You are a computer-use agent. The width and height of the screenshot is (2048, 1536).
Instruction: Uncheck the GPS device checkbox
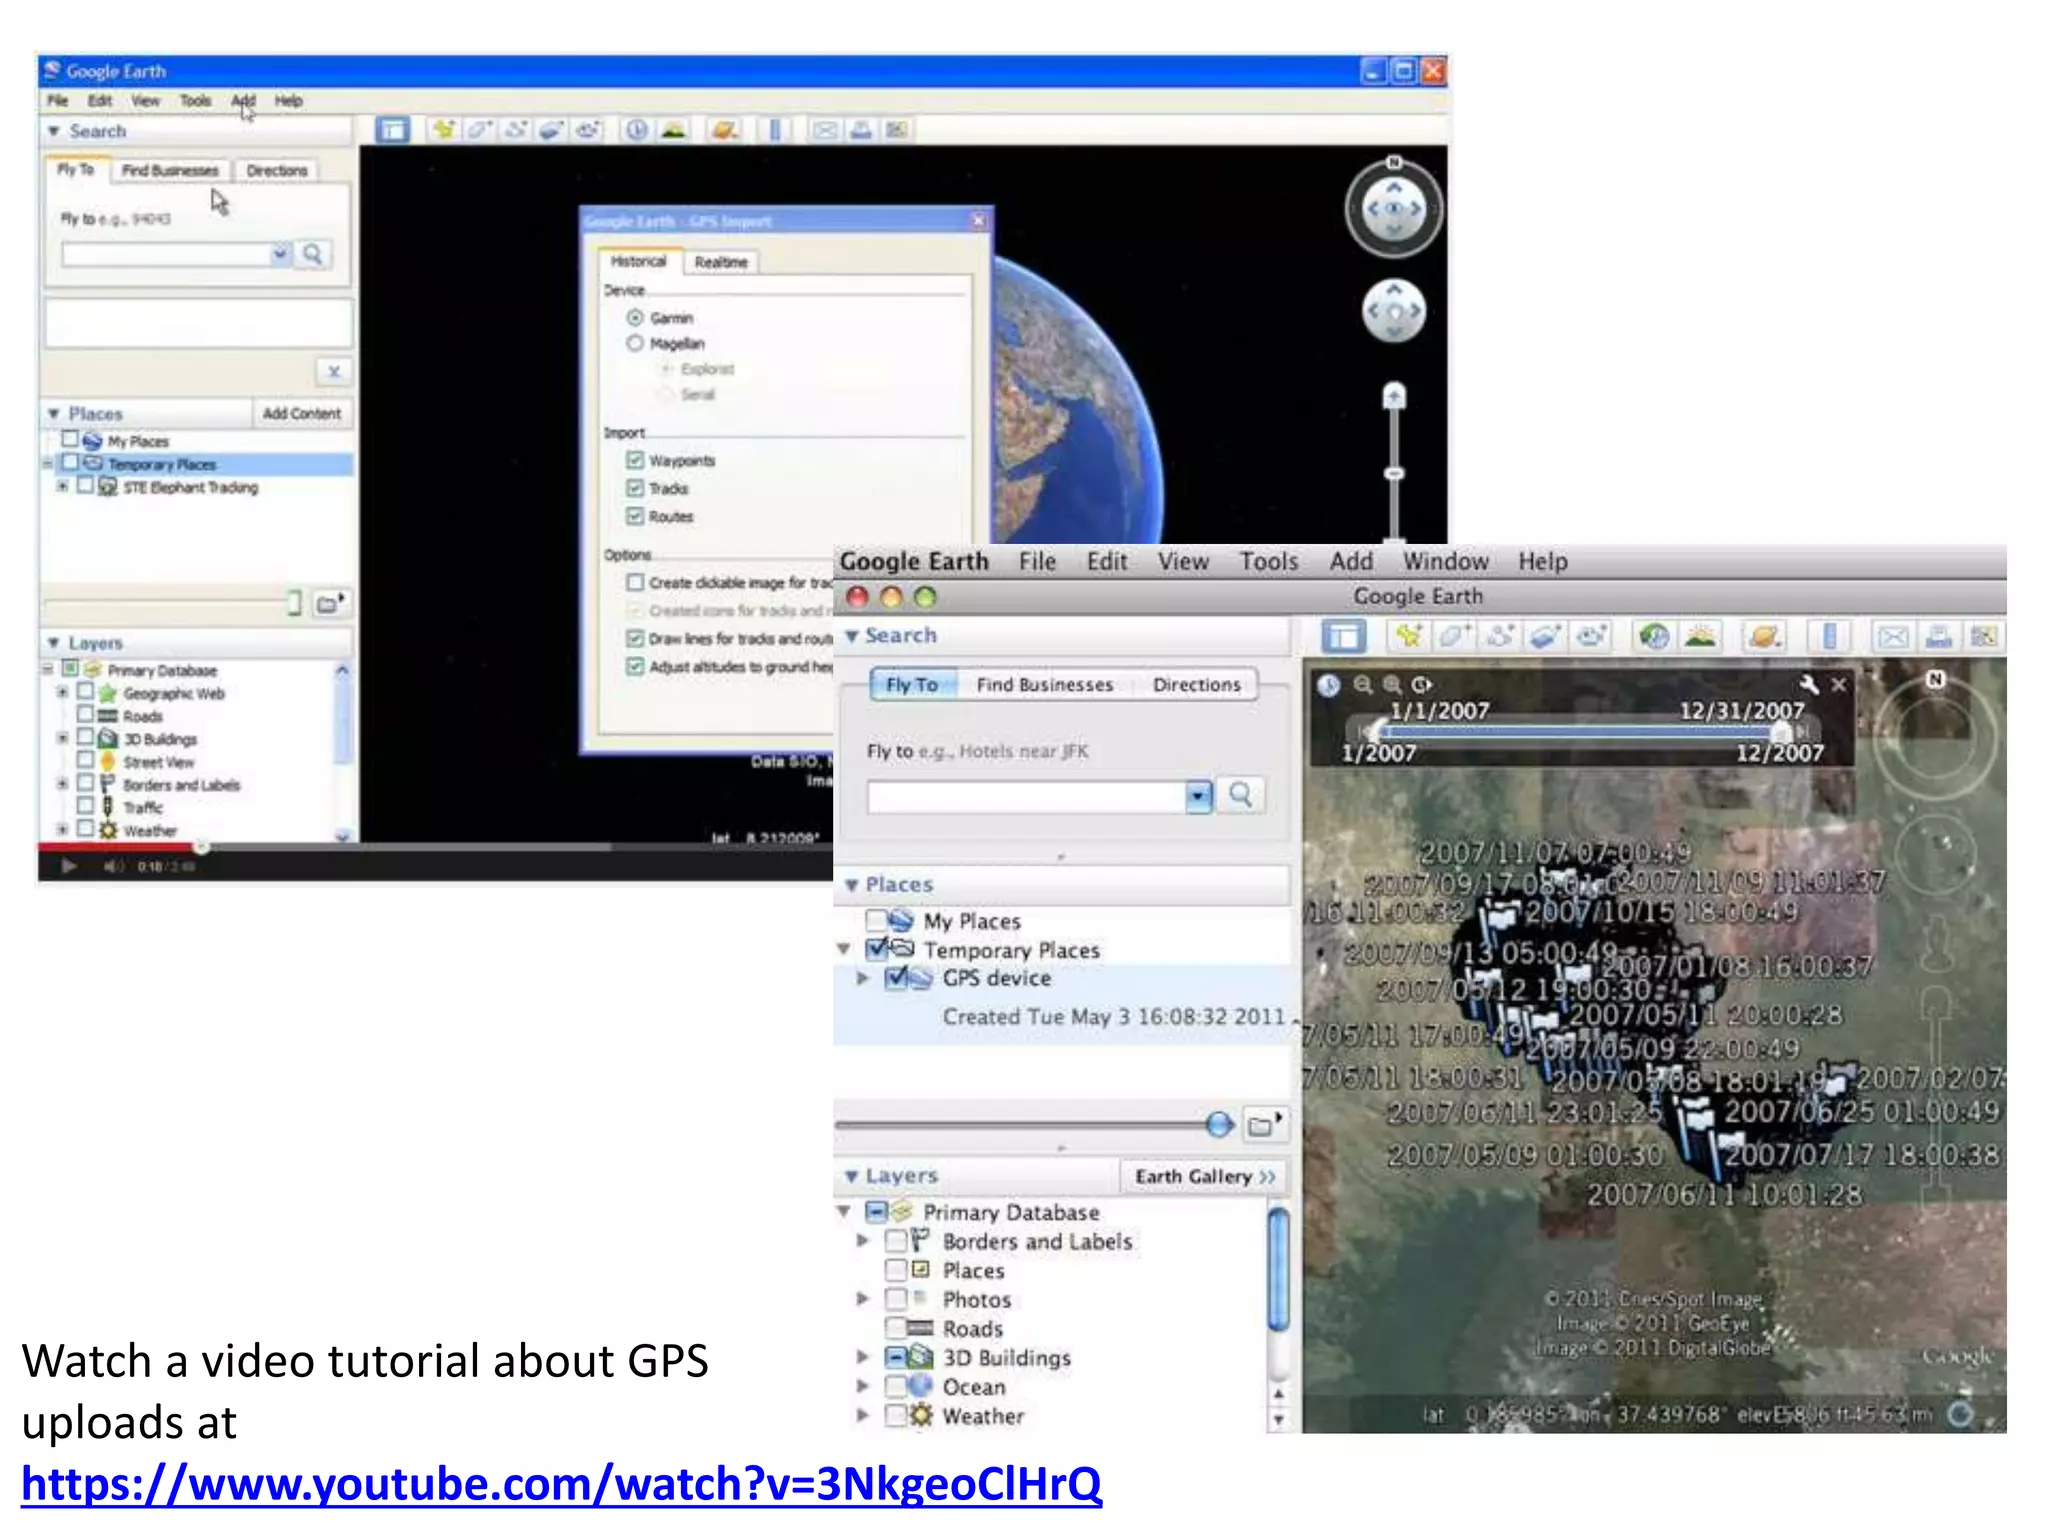[897, 977]
